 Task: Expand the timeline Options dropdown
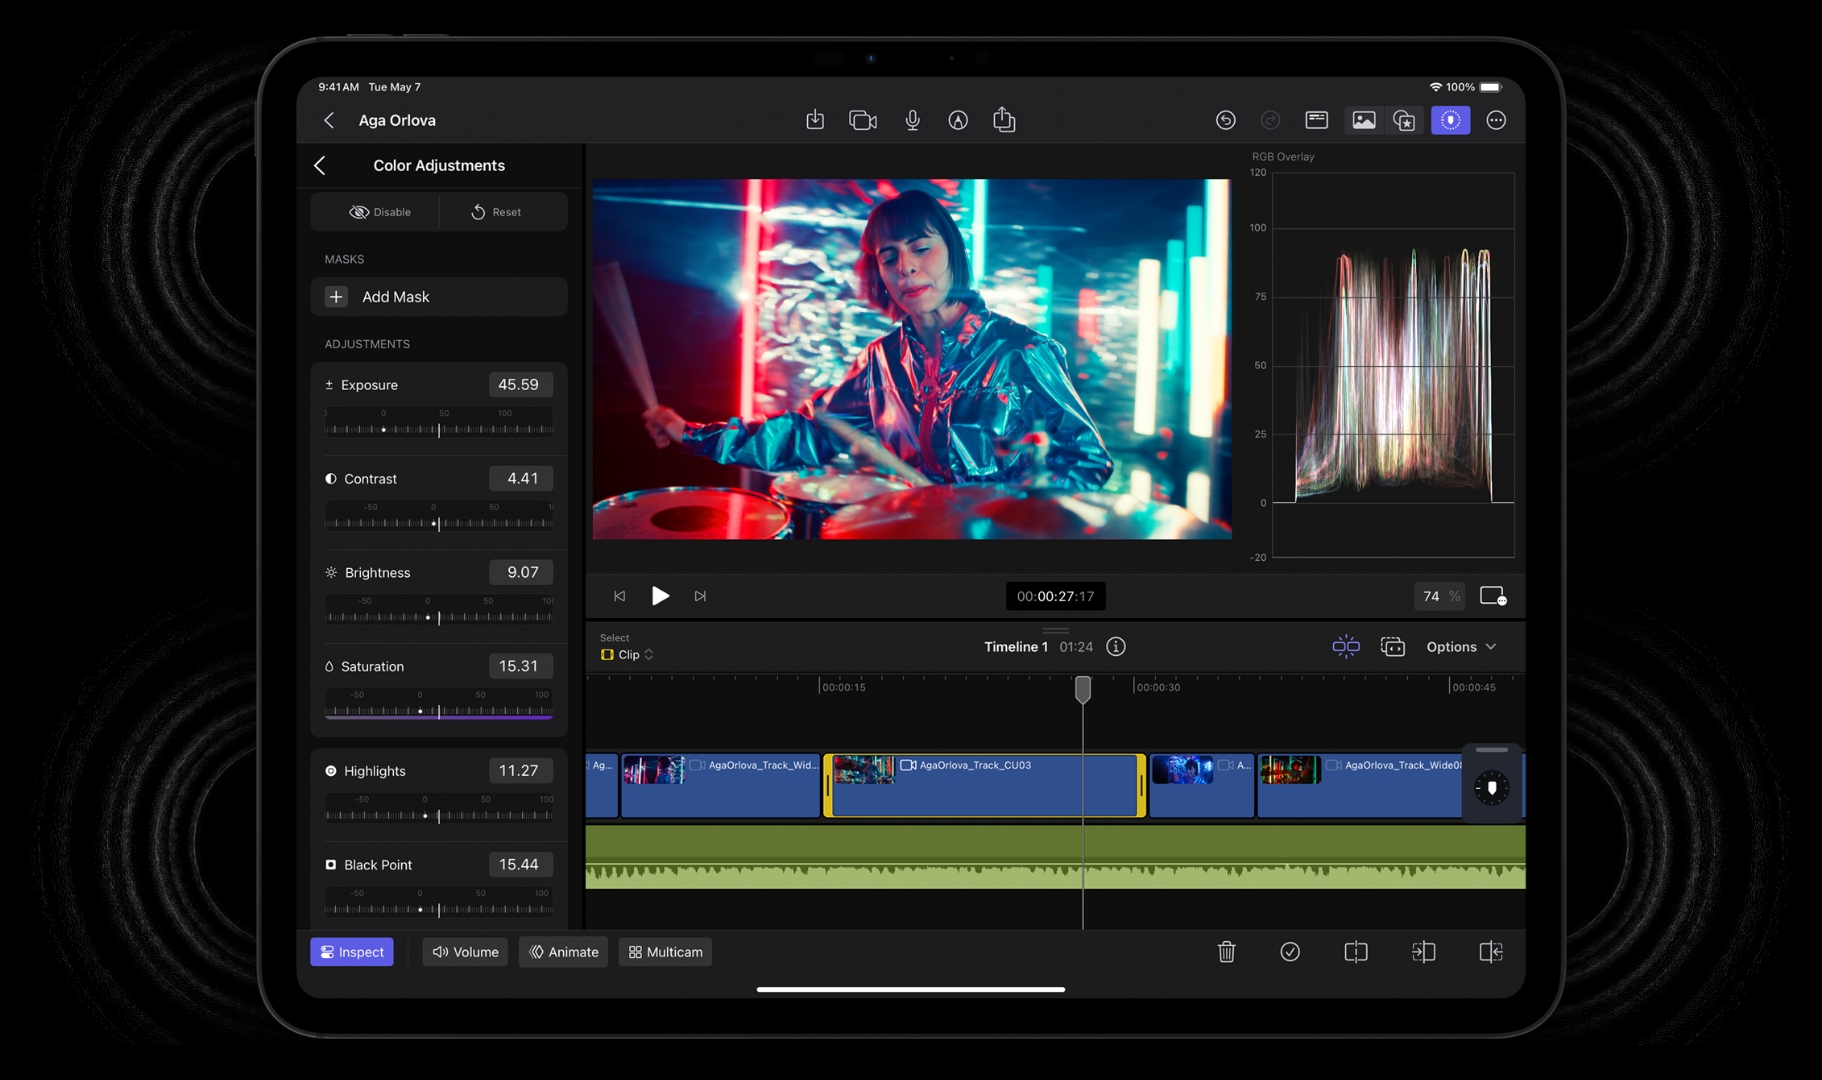pos(1461,647)
